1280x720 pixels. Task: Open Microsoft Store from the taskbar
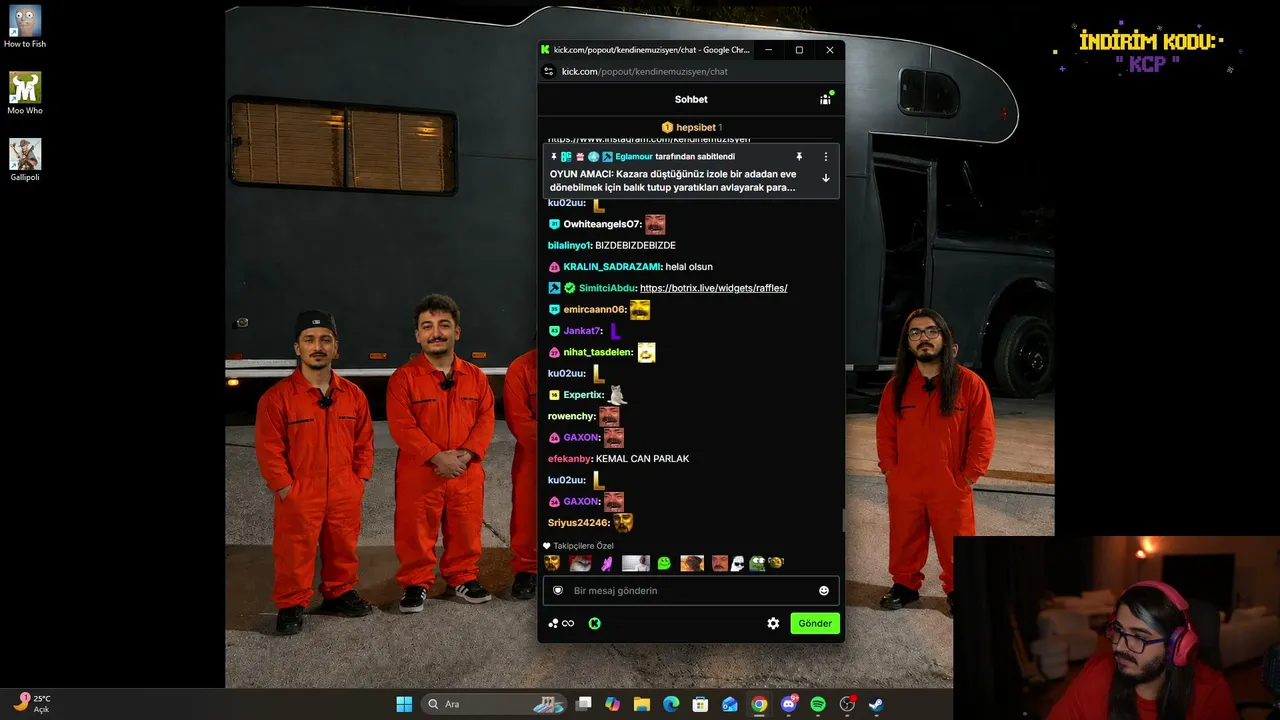(701, 704)
